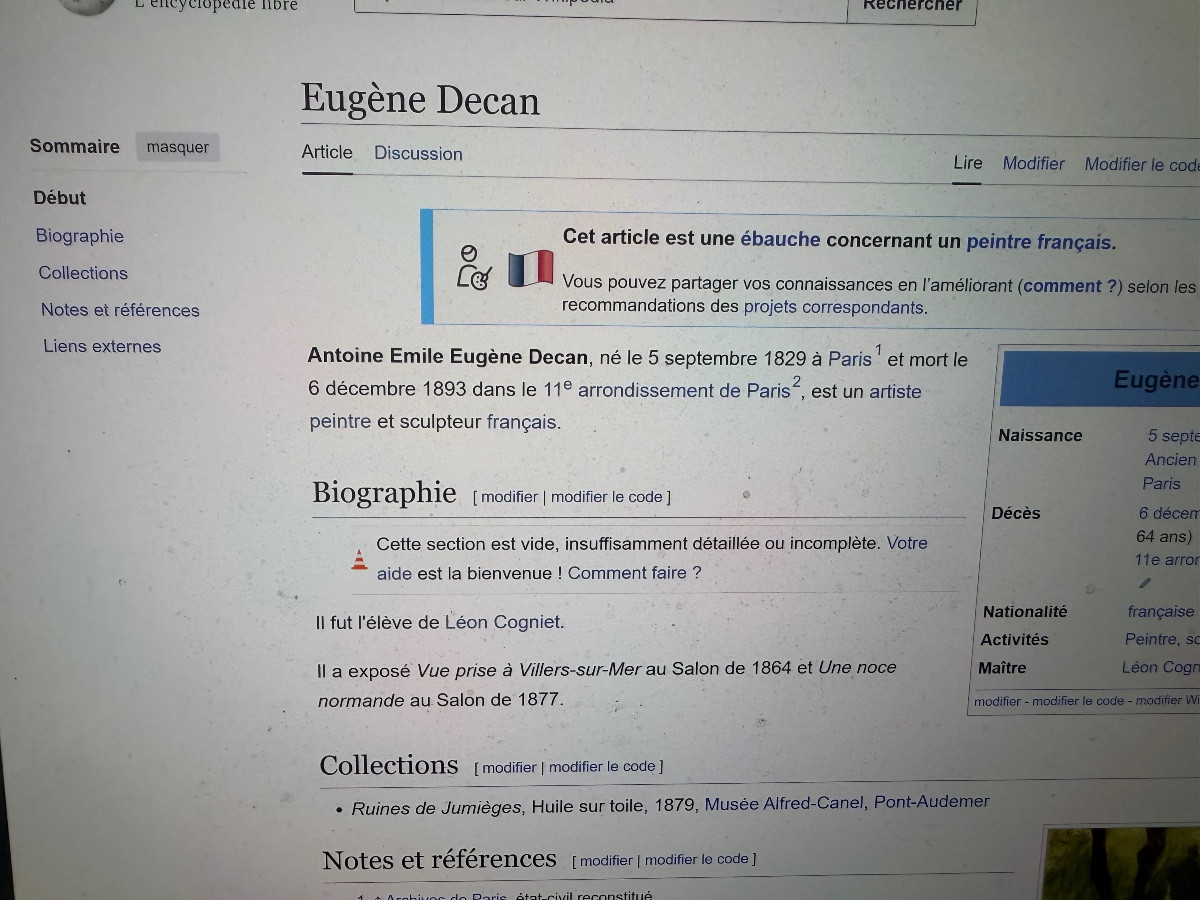The height and width of the screenshot is (900, 1200).
Task: Go to Collections in the sidebar contents
Action: tap(83, 273)
